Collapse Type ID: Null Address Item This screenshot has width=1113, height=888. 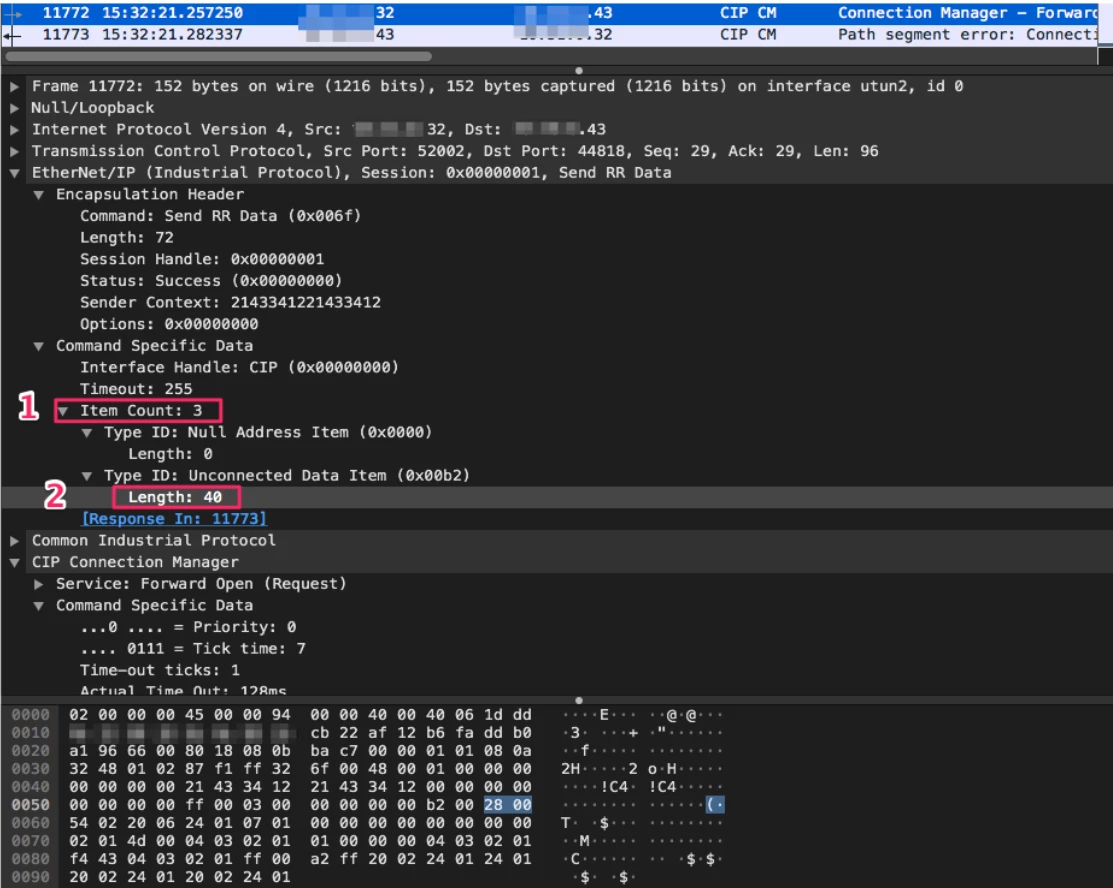[87, 433]
